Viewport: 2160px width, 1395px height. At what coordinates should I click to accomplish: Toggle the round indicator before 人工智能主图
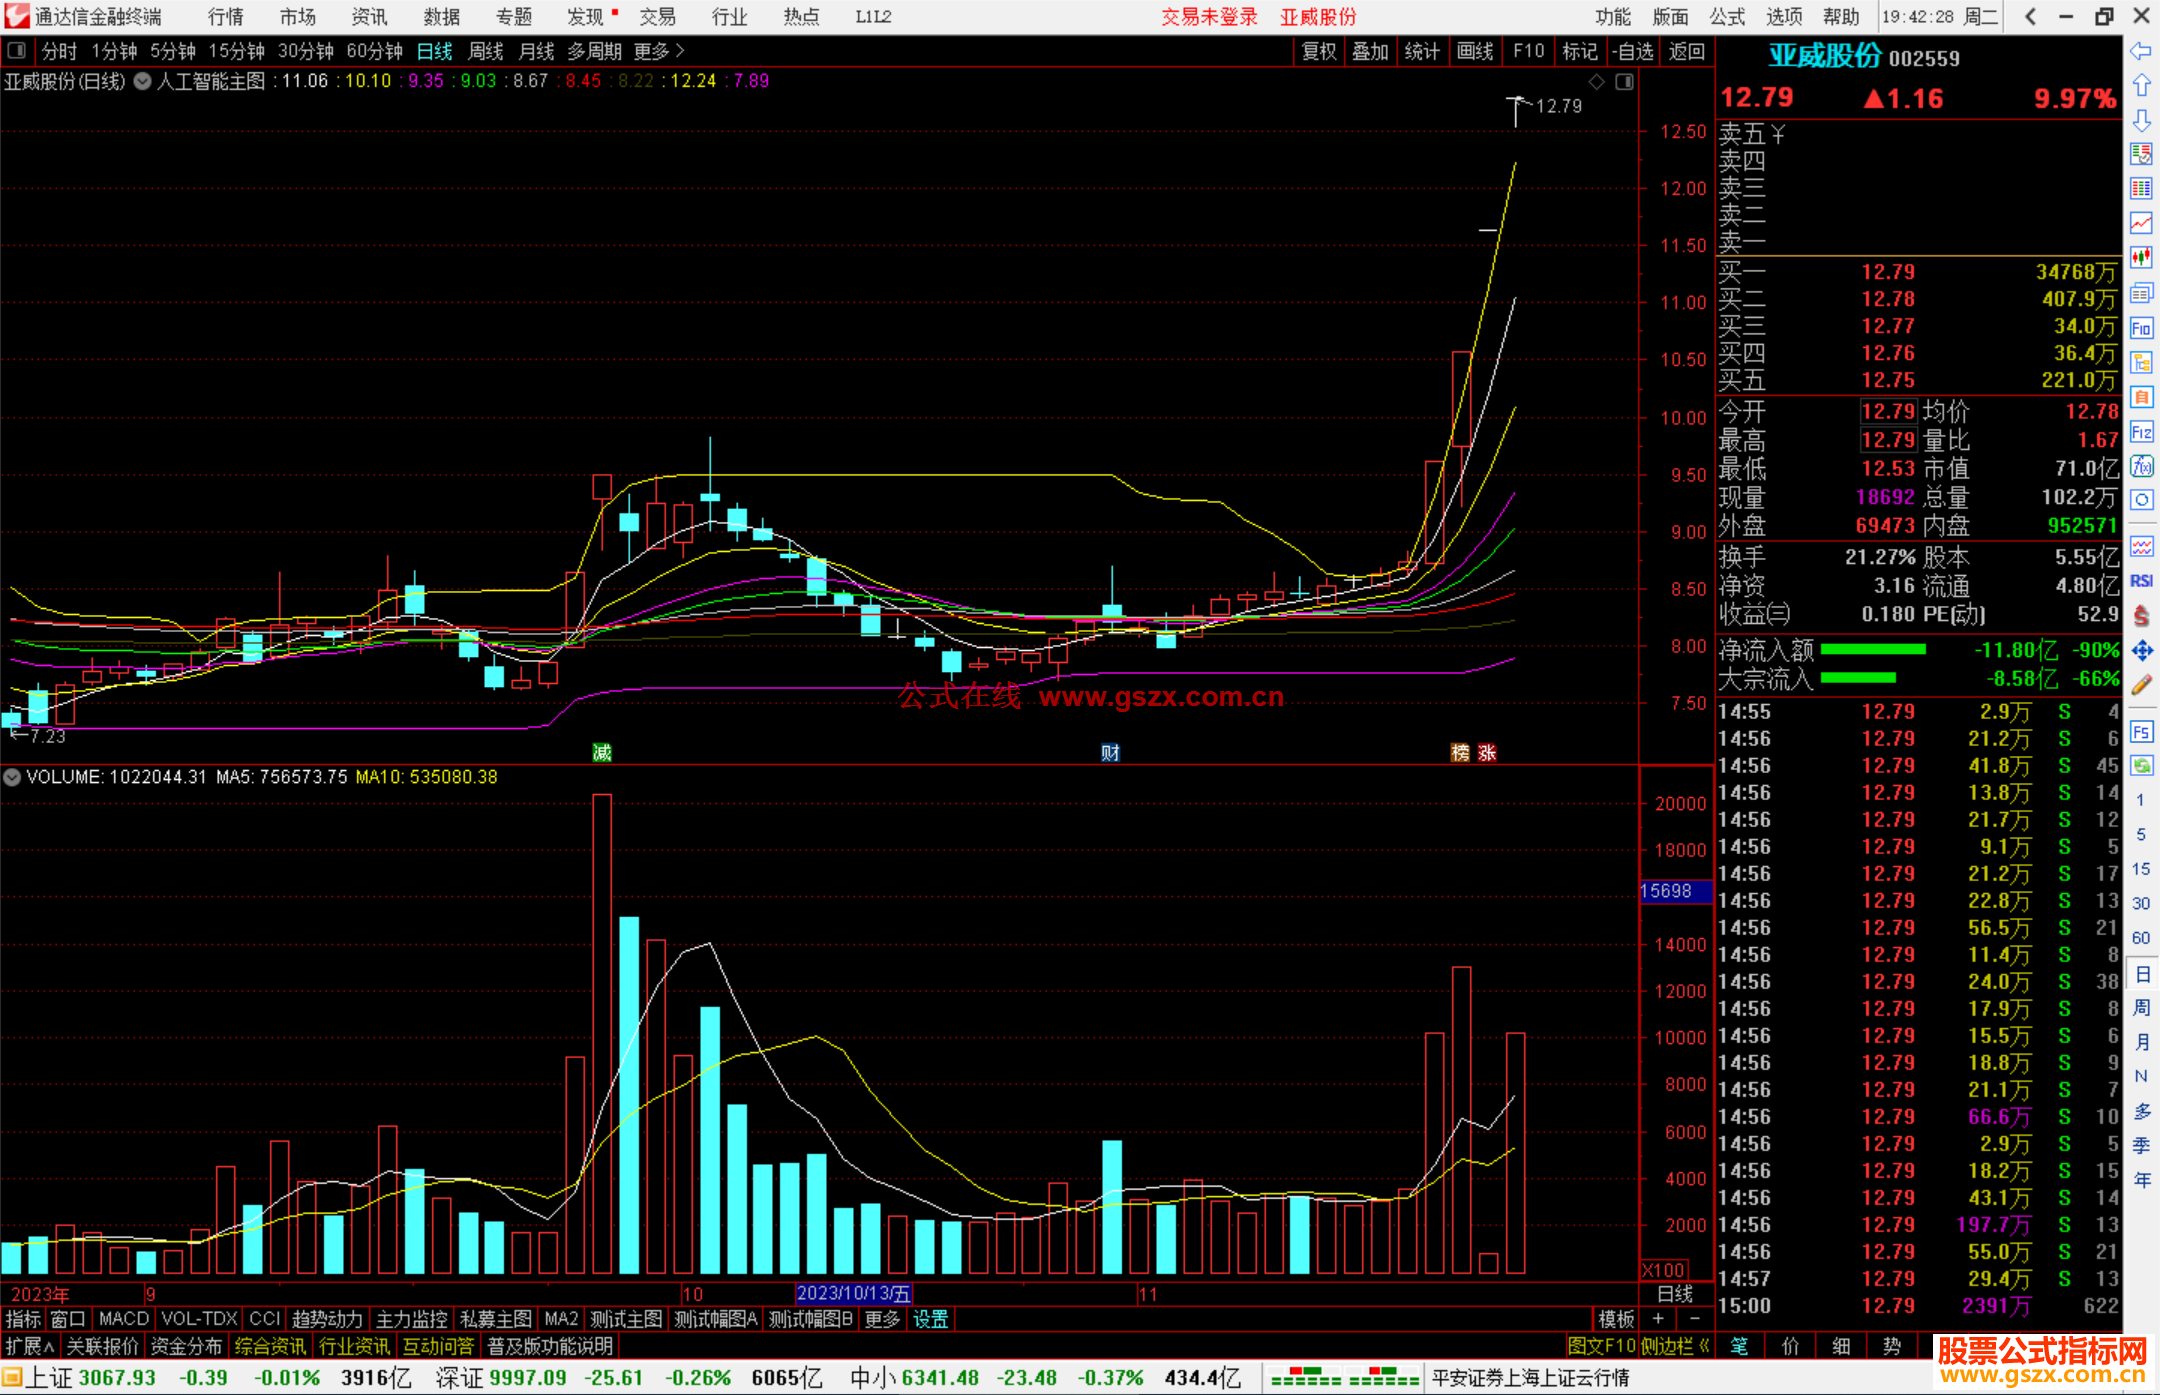point(143,81)
